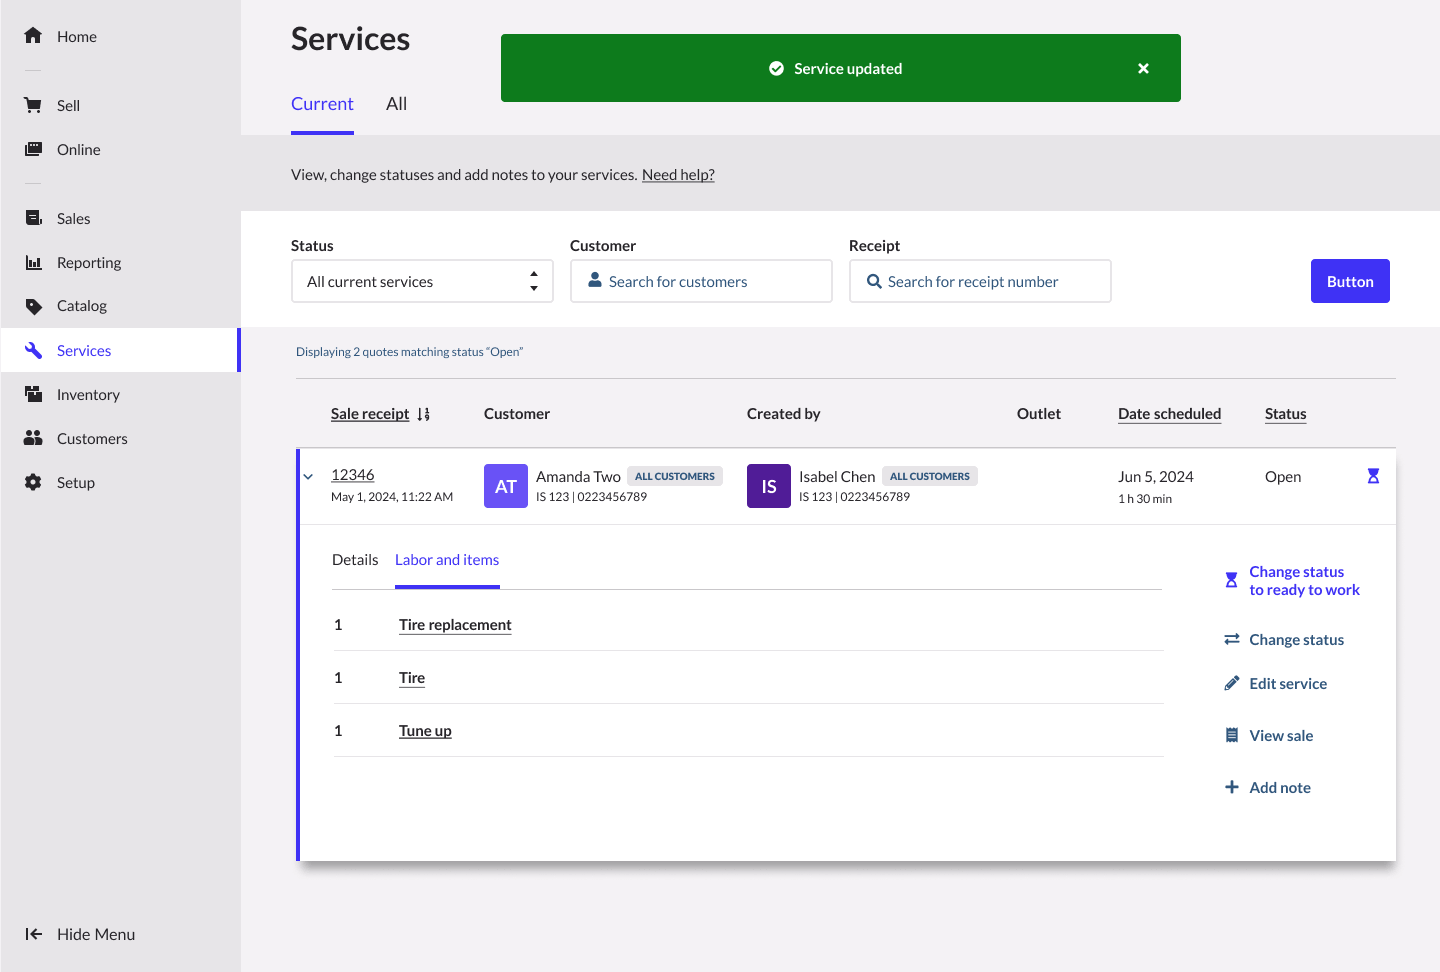This screenshot has width=1440, height=972.
Task: Click the hourglass icon in the service row
Action: pyautogui.click(x=1373, y=476)
